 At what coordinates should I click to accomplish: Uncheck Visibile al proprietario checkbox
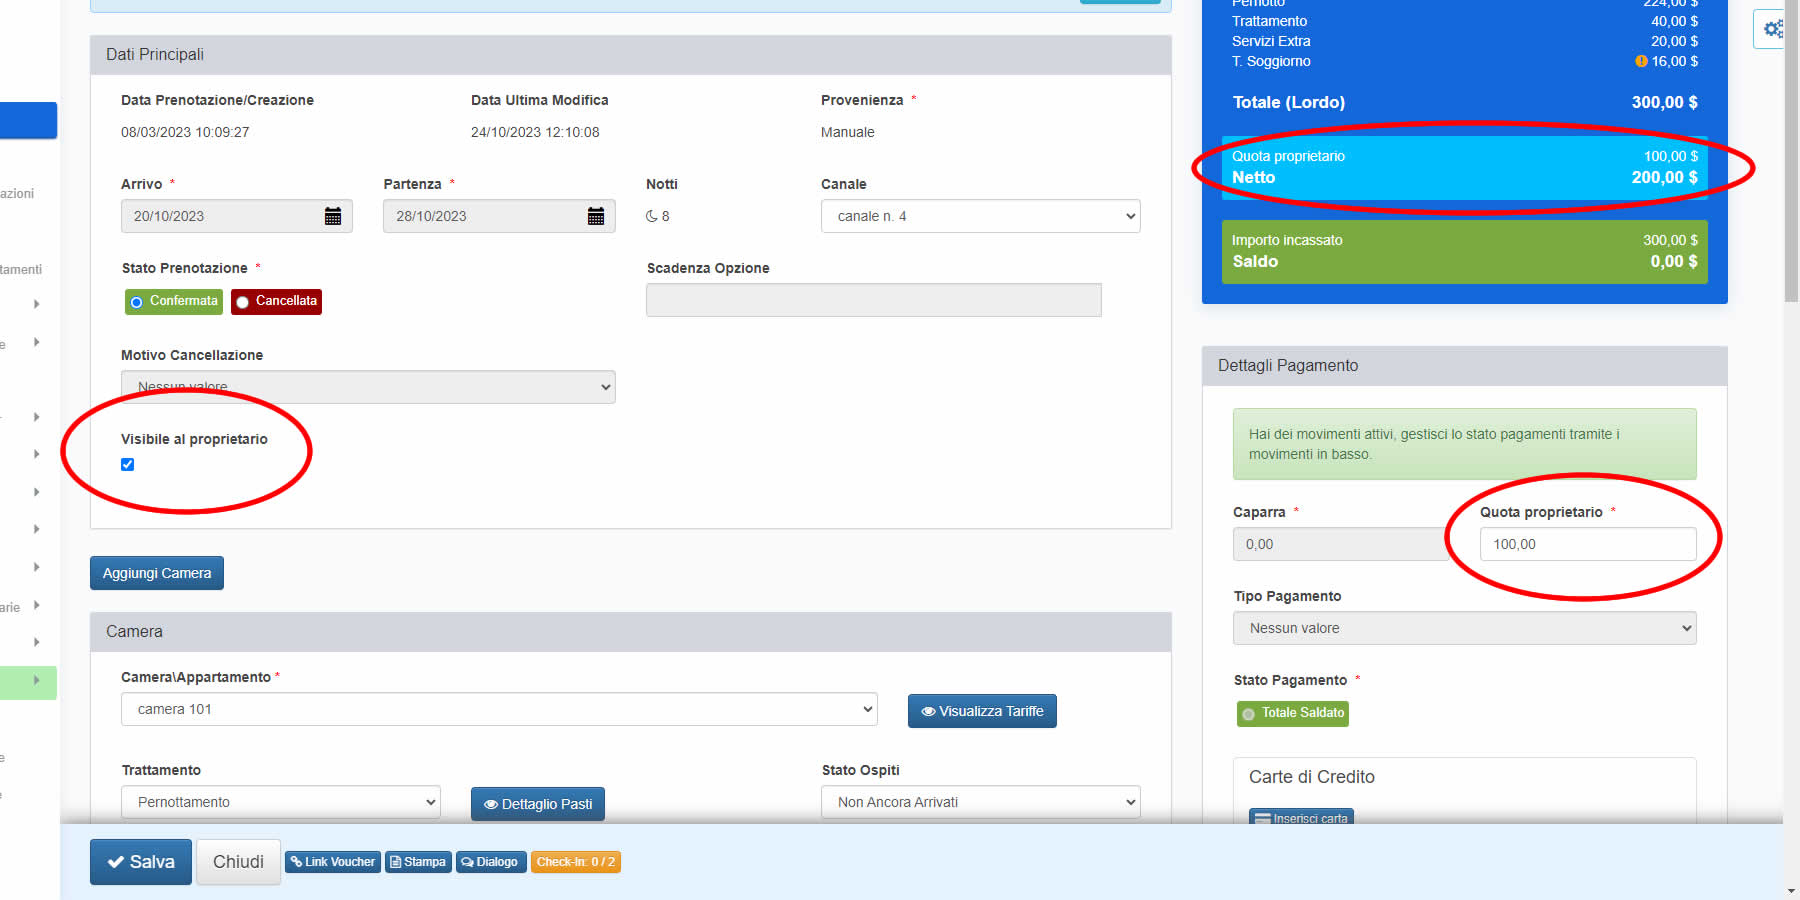[127, 464]
